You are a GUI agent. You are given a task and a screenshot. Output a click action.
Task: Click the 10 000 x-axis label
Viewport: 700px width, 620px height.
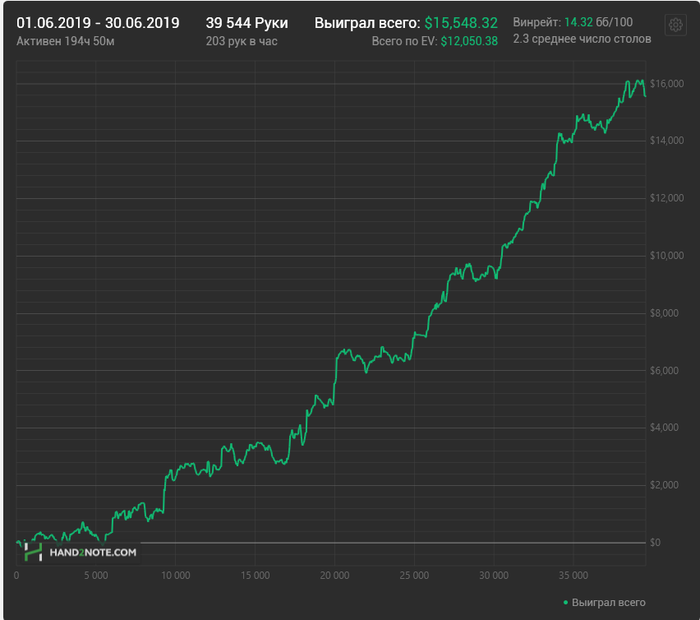175,575
